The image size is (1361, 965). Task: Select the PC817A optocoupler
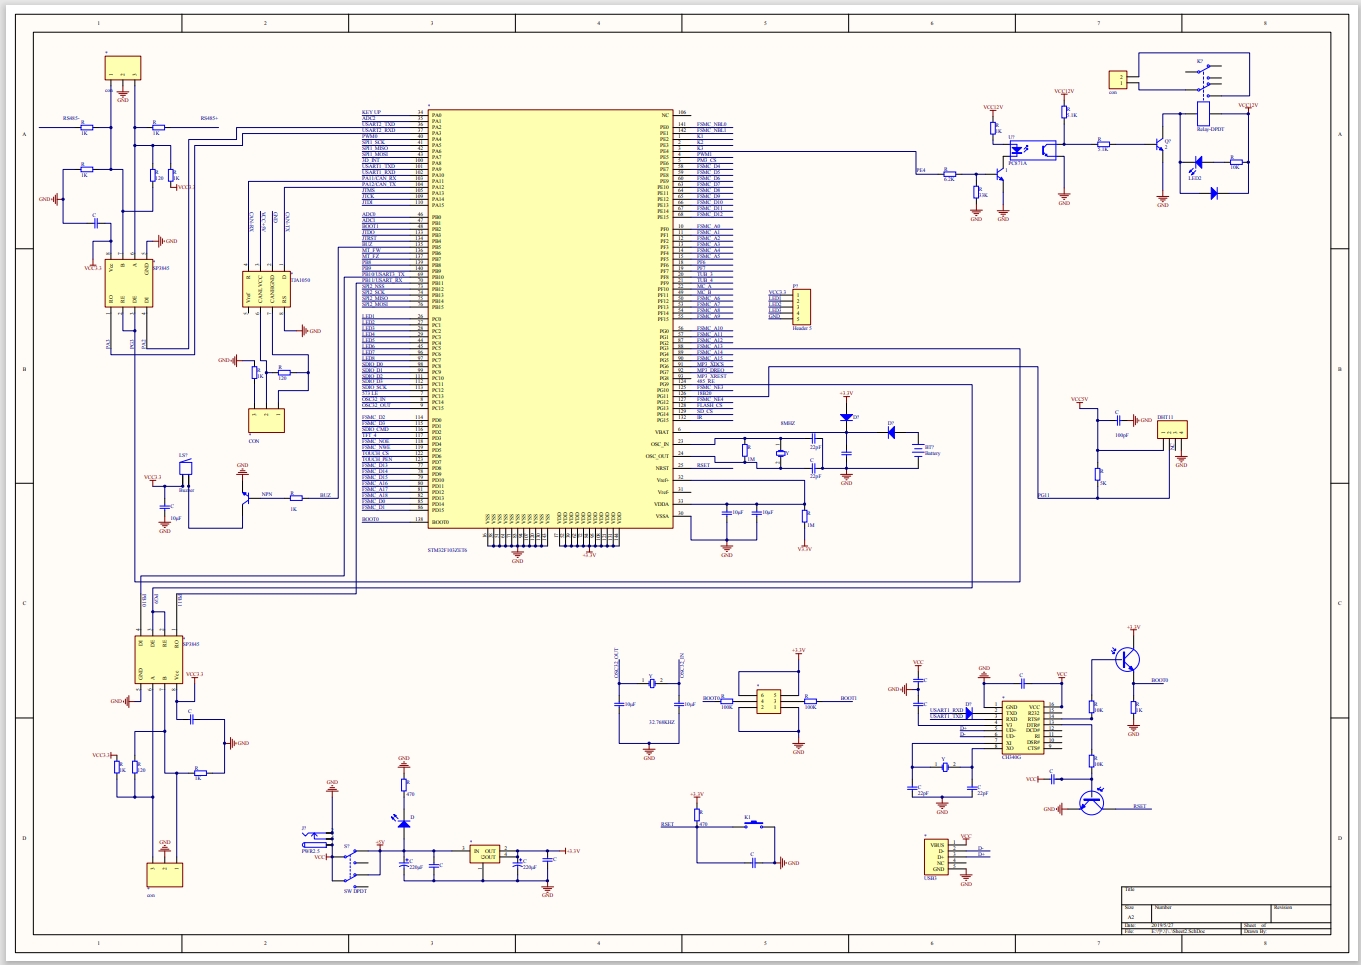pos(1033,150)
